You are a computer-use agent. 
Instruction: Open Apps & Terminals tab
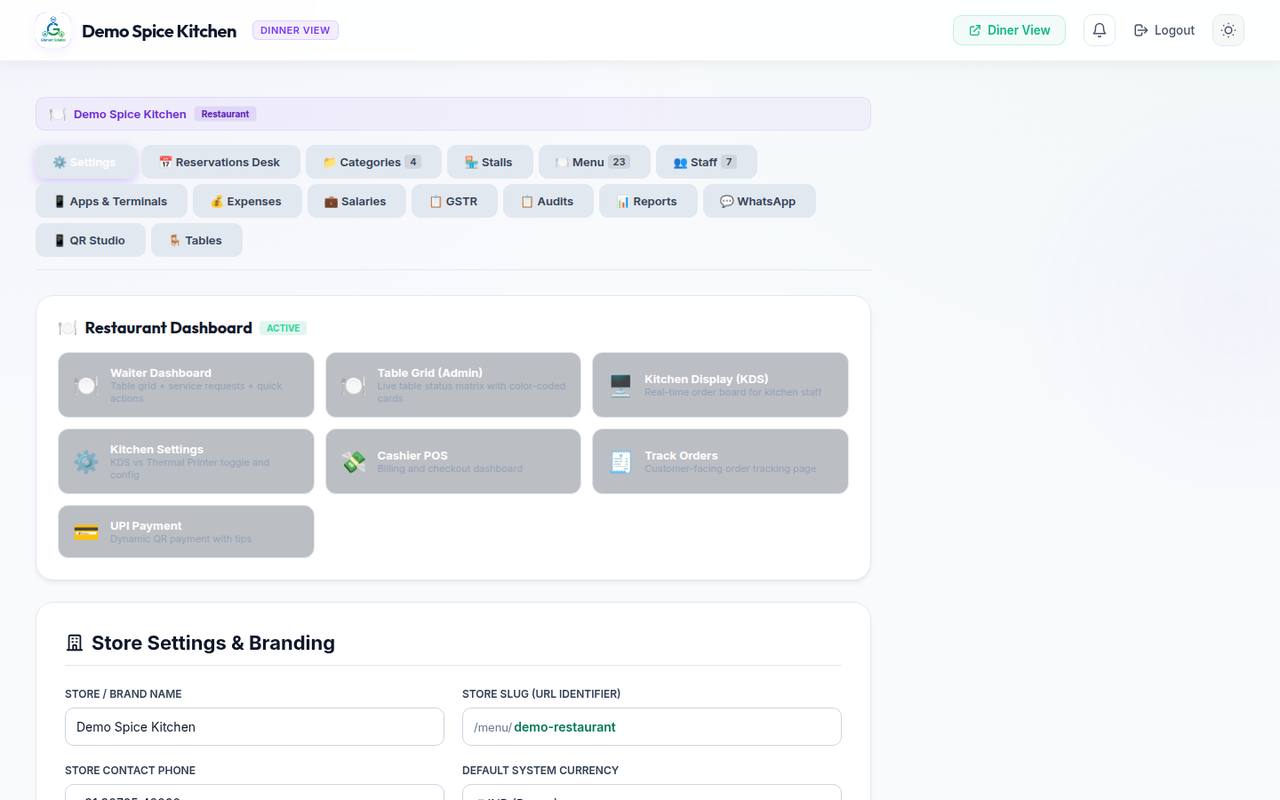(111, 201)
